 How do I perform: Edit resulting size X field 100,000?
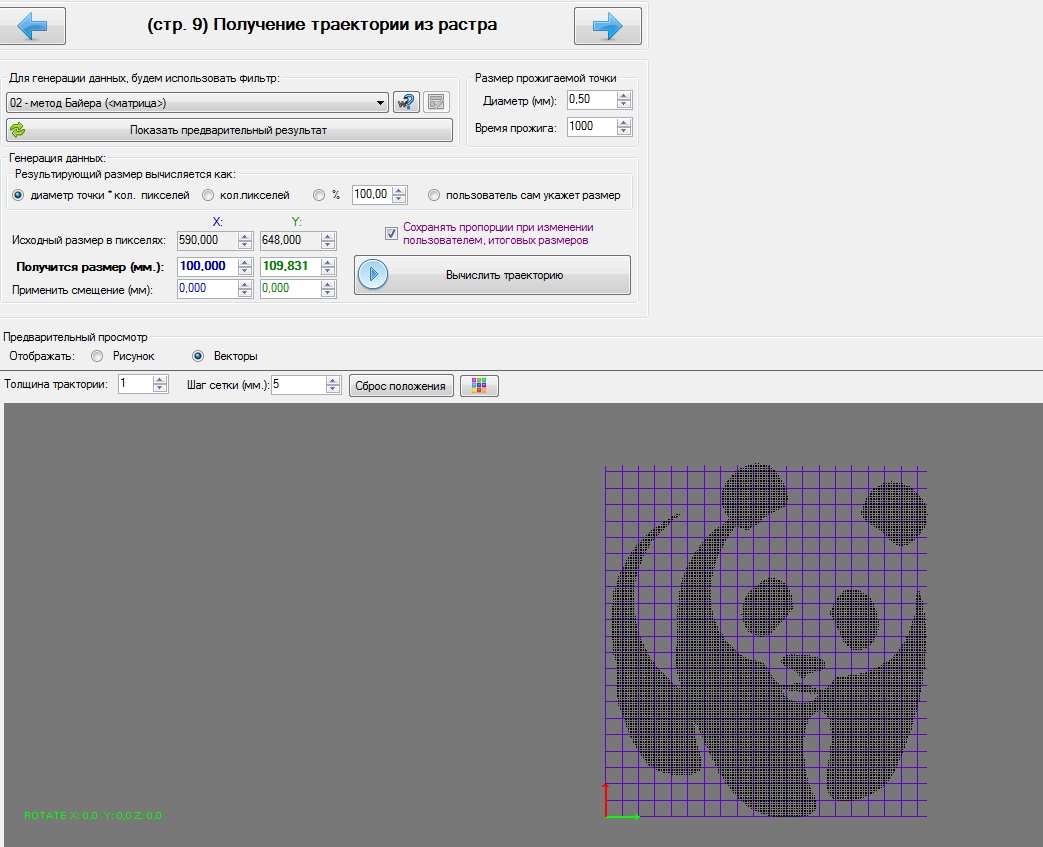click(x=208, y=266)
